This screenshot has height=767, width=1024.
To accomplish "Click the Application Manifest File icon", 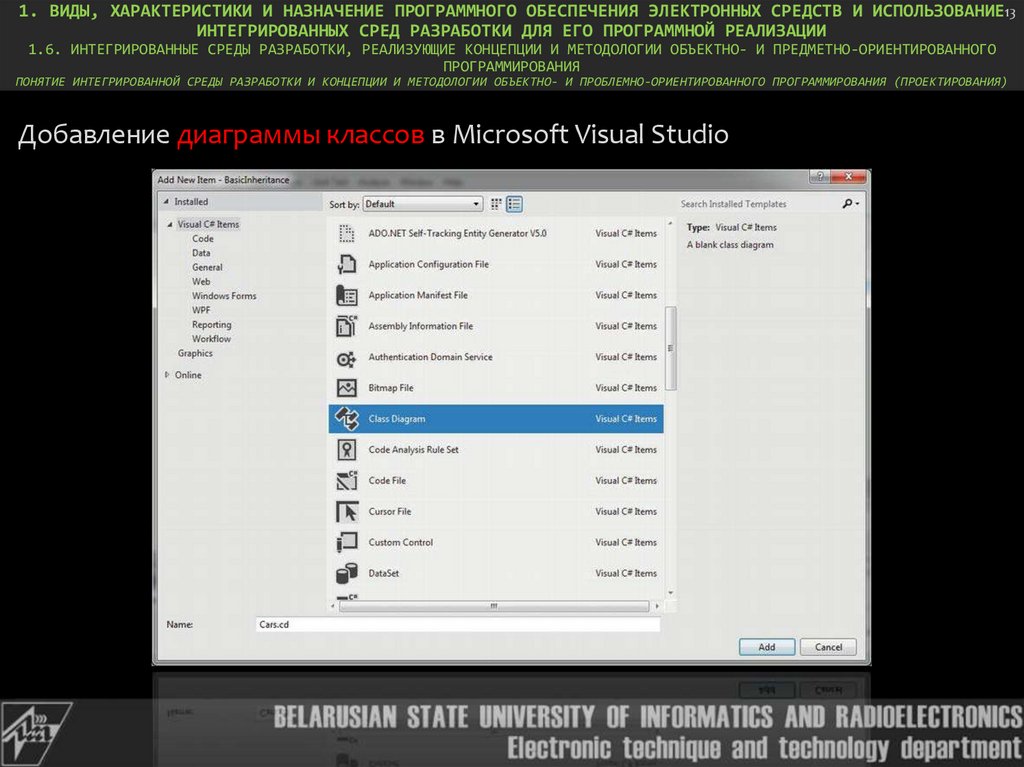I will 347,295.
